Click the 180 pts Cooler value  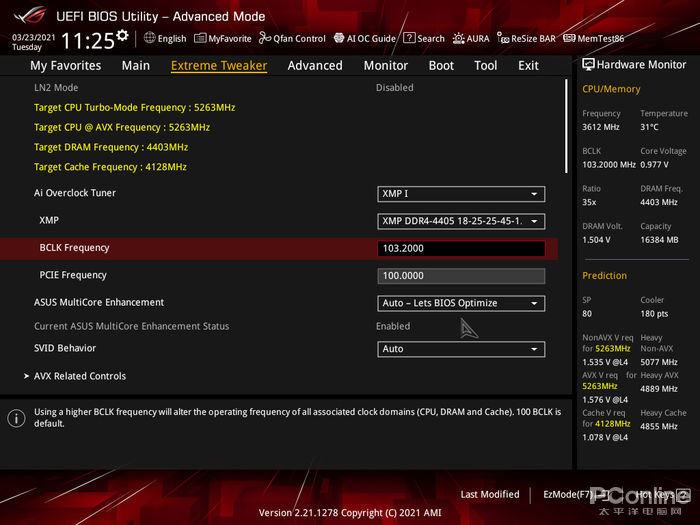654,314
